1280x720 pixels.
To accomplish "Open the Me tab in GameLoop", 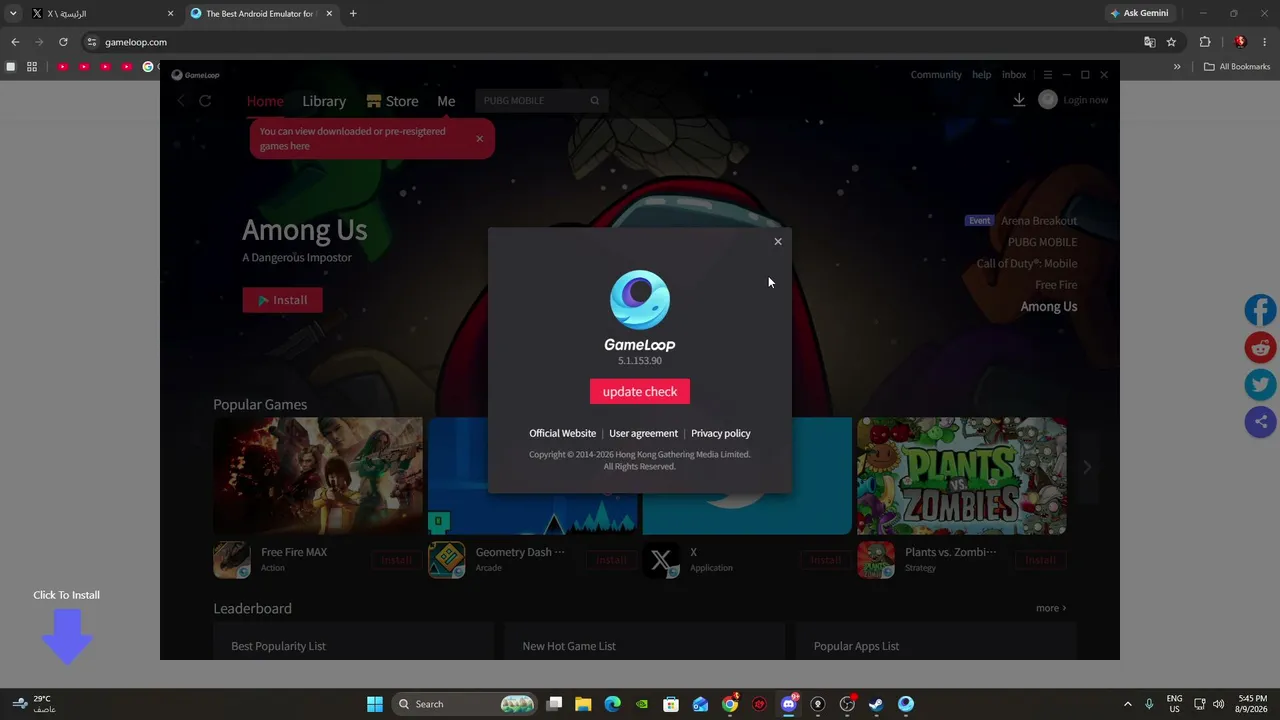I will (446, 101).
